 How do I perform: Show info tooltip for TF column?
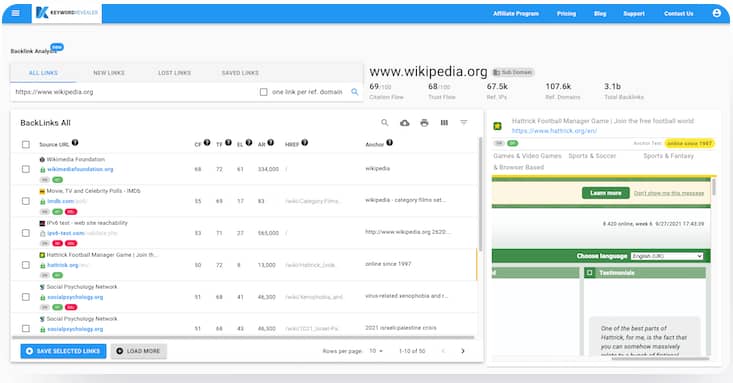coord(228,143)
